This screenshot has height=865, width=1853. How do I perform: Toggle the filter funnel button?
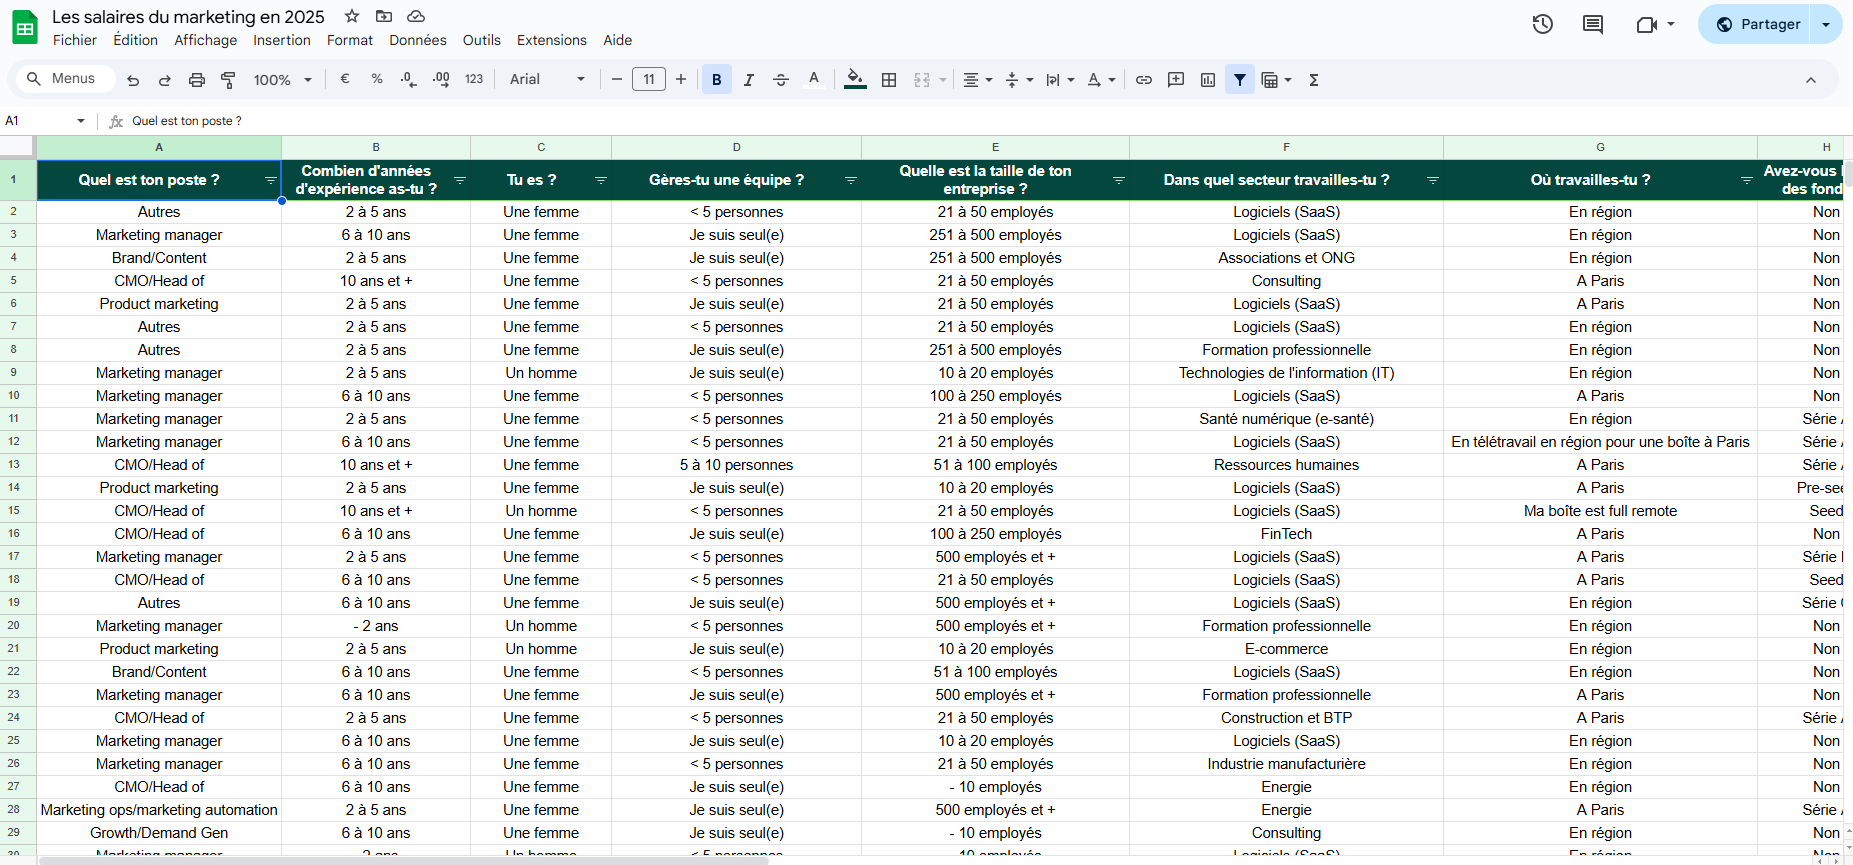point(1240,80)
